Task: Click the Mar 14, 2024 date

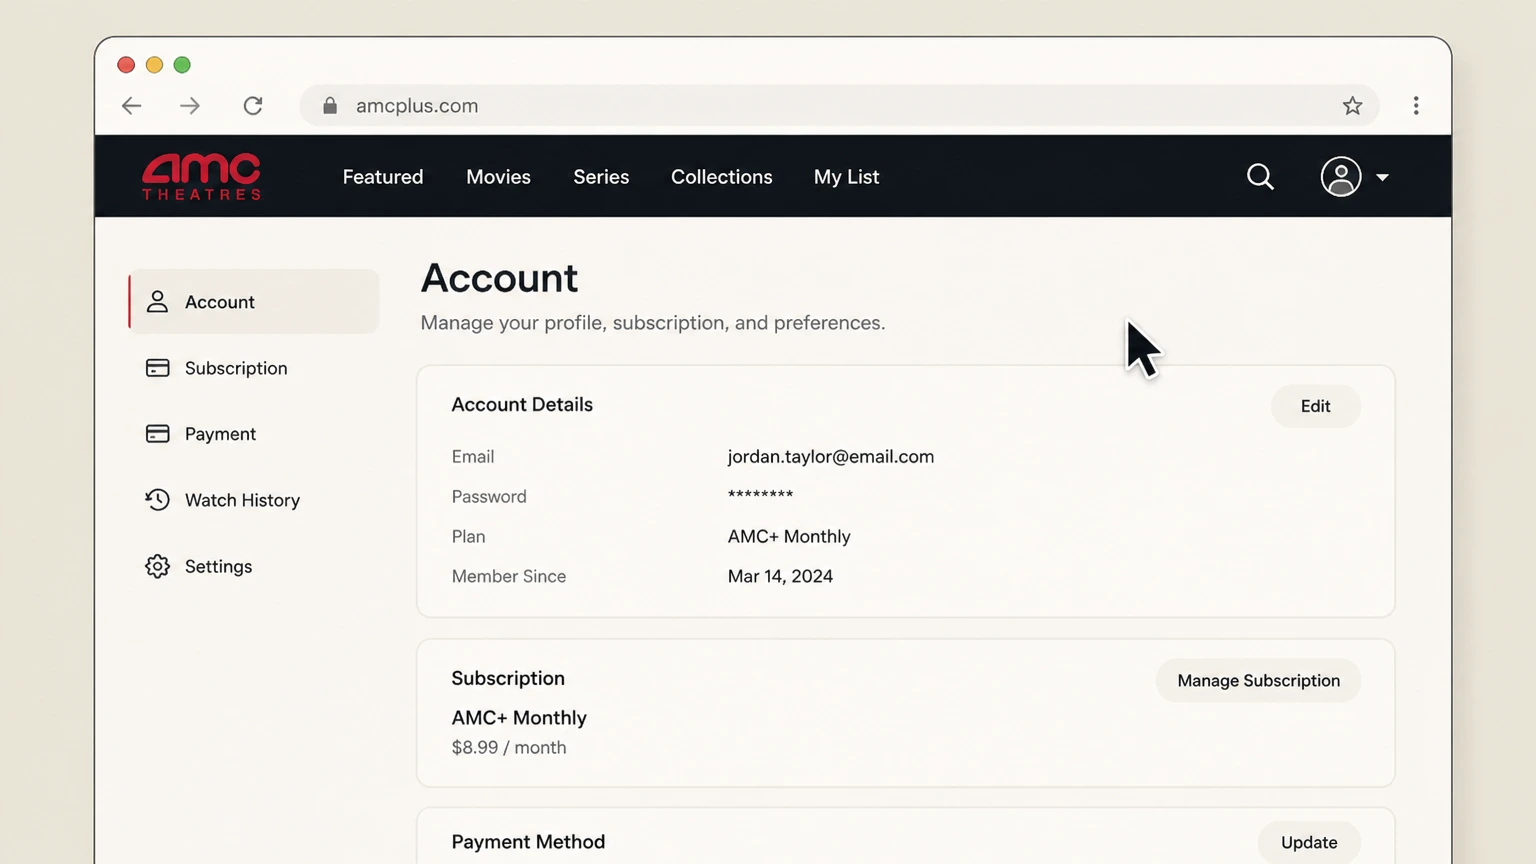Action: [x=780, y=576]
